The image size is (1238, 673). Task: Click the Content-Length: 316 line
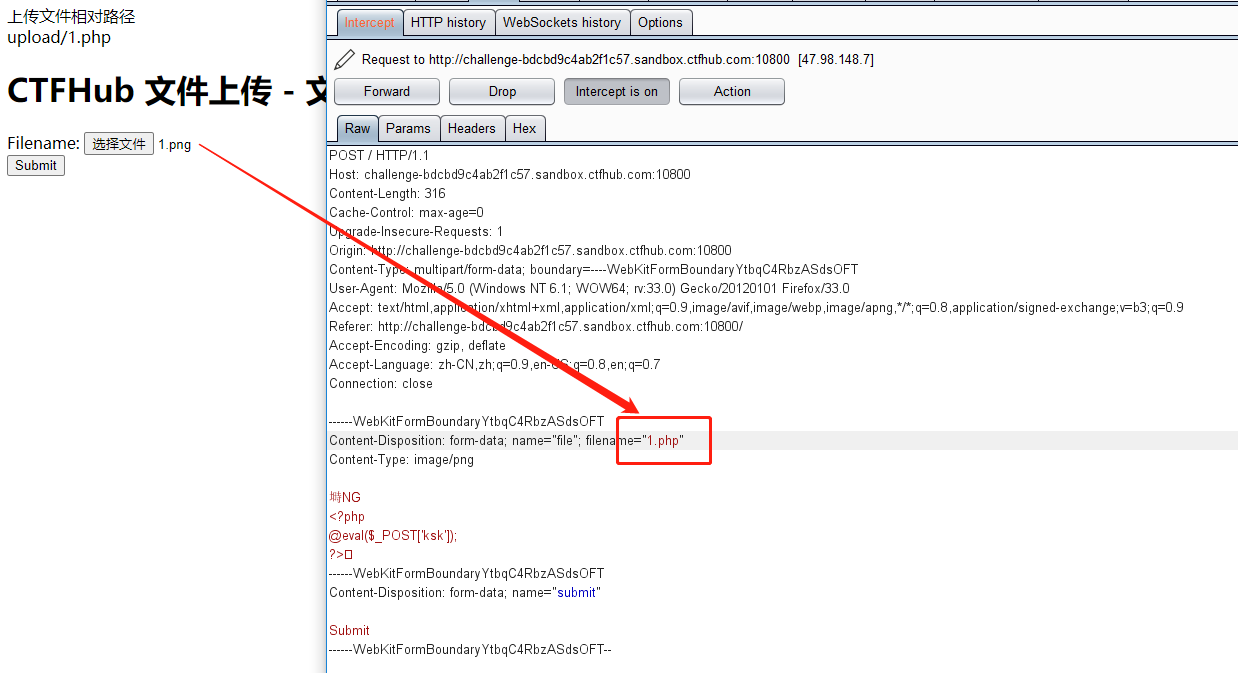tap(387, 193)
